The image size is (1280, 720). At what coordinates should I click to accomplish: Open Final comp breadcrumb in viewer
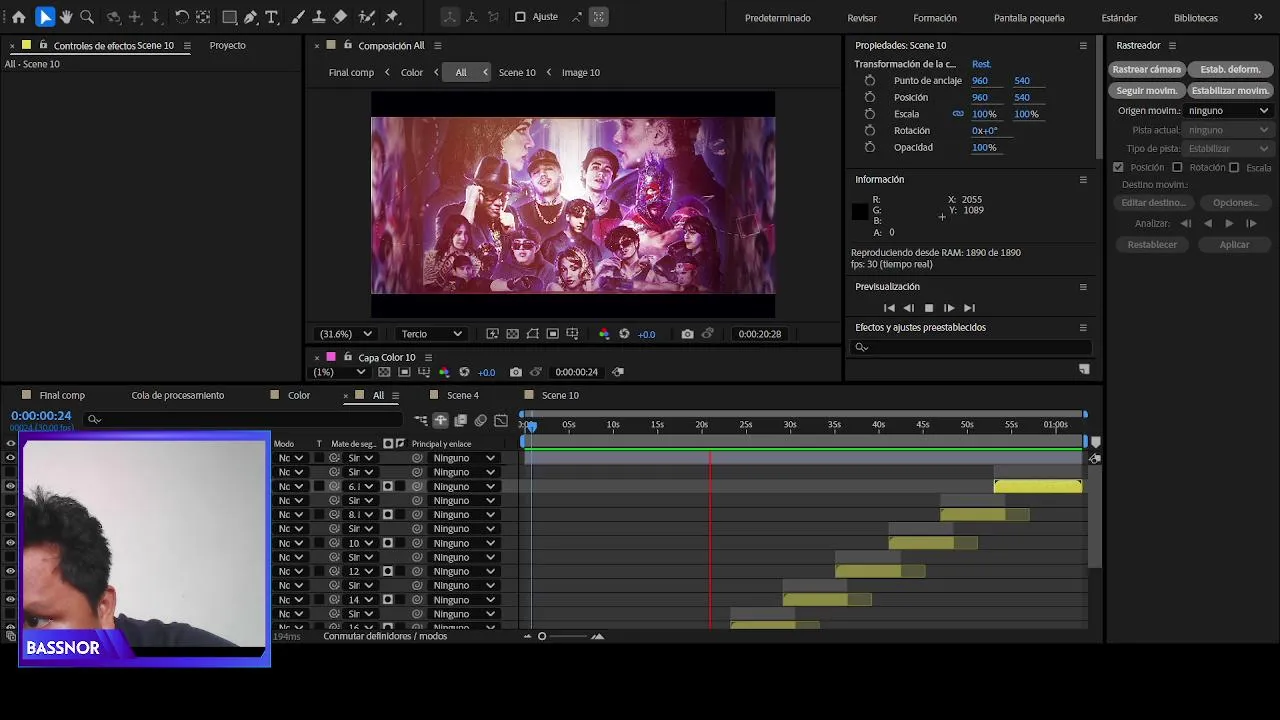pos(351,72)
